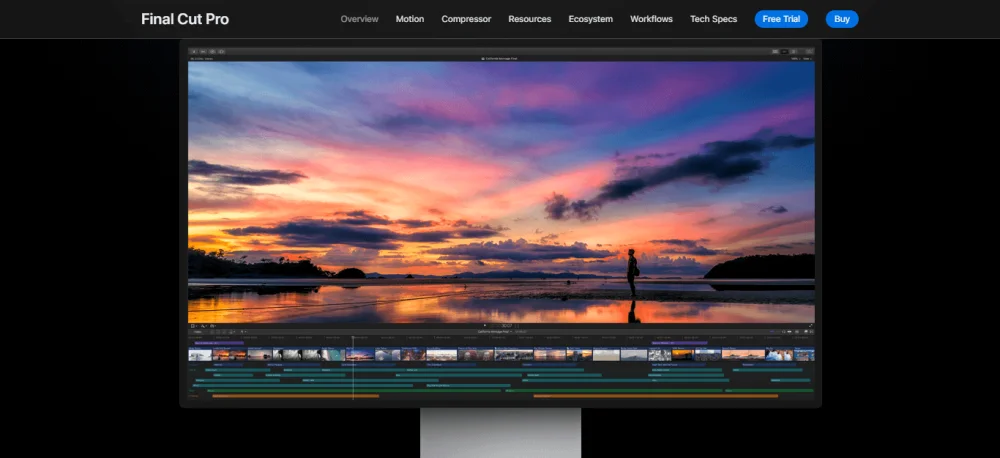This screenshot has width=1000, height=458.
Task: Open the Resources navigation link
Action: [529, 19]
